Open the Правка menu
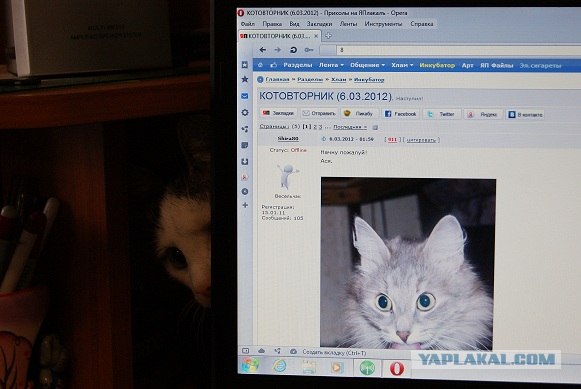Image resolution: width=581 pixels, height=389 pixels. point(272,24)
